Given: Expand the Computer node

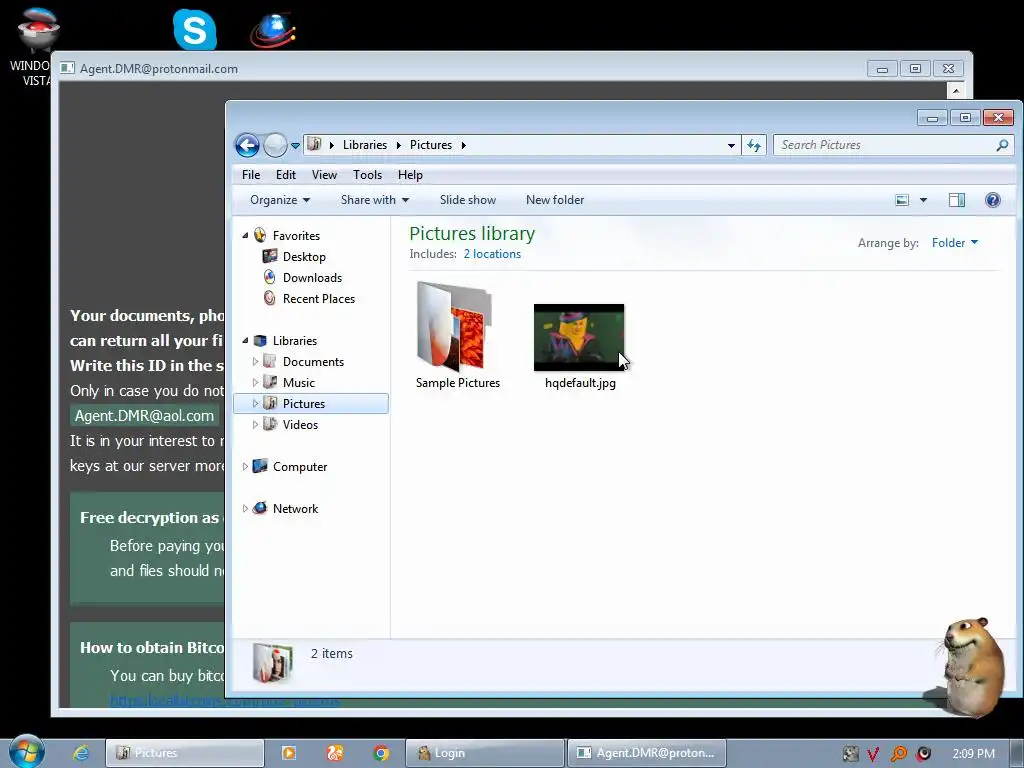Looking at the screenshot, I should tap(245, 467).
